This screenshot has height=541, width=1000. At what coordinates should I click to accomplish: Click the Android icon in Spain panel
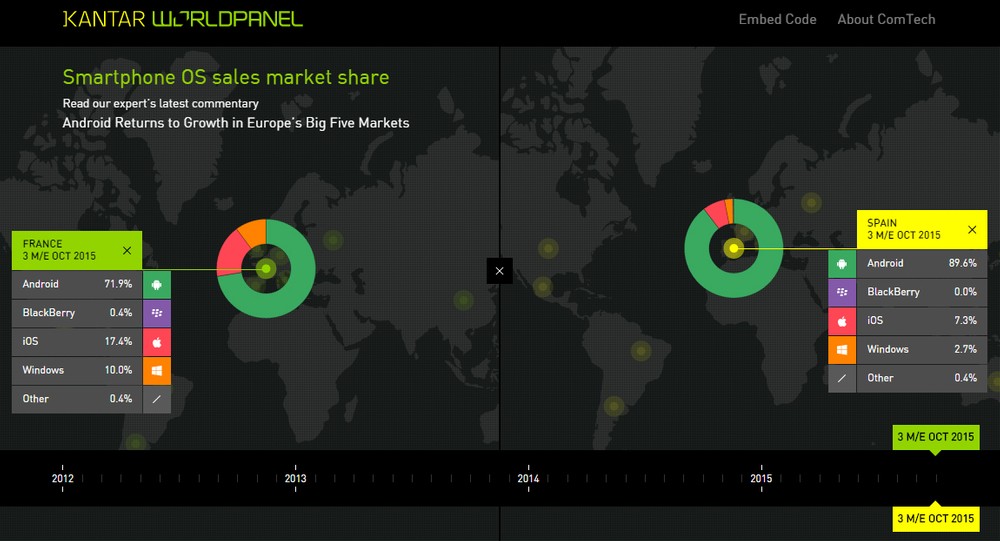(x=842, y=263)
